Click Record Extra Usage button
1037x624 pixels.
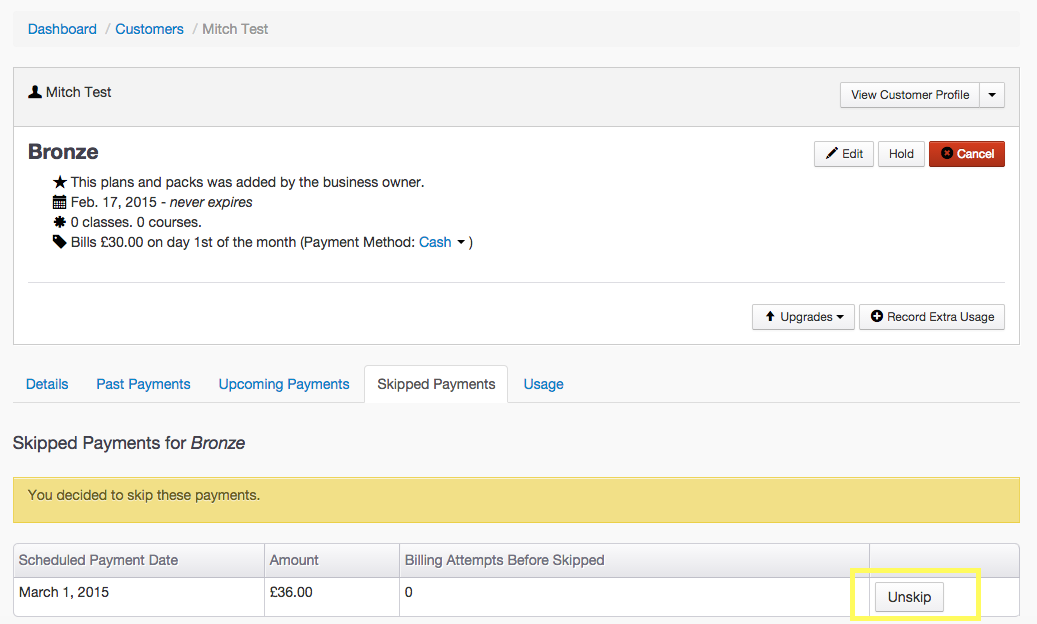coord(931,317)
